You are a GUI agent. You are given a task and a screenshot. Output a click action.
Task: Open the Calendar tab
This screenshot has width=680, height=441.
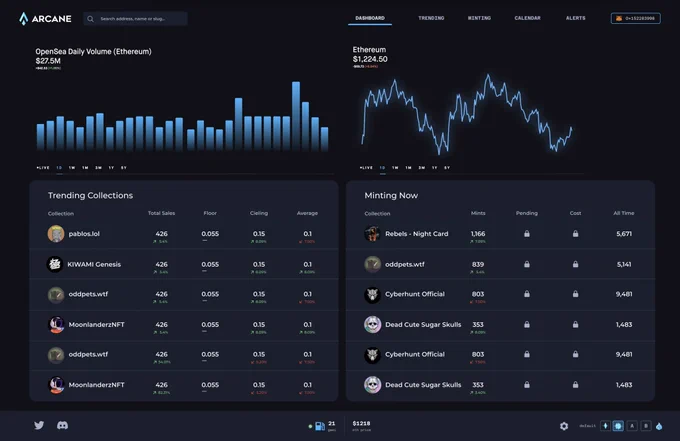[x=527, y=18]
